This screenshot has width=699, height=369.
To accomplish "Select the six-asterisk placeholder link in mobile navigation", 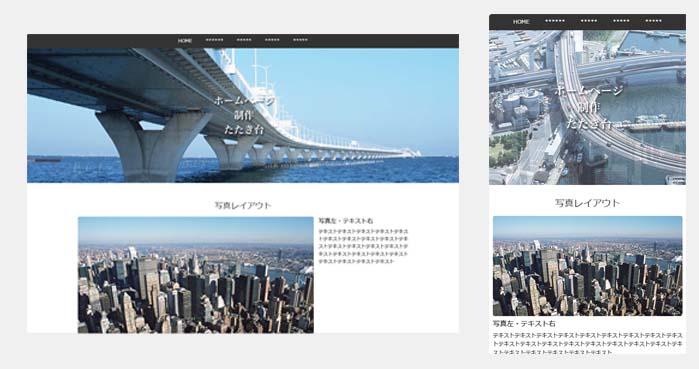I will [555, 21].
